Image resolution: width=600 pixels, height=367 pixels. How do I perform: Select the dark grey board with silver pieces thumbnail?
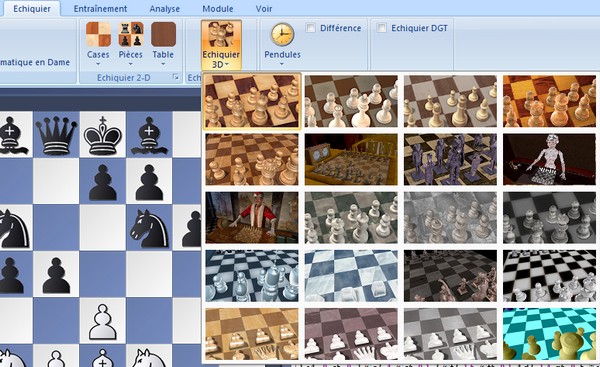(x=549, y=217)
